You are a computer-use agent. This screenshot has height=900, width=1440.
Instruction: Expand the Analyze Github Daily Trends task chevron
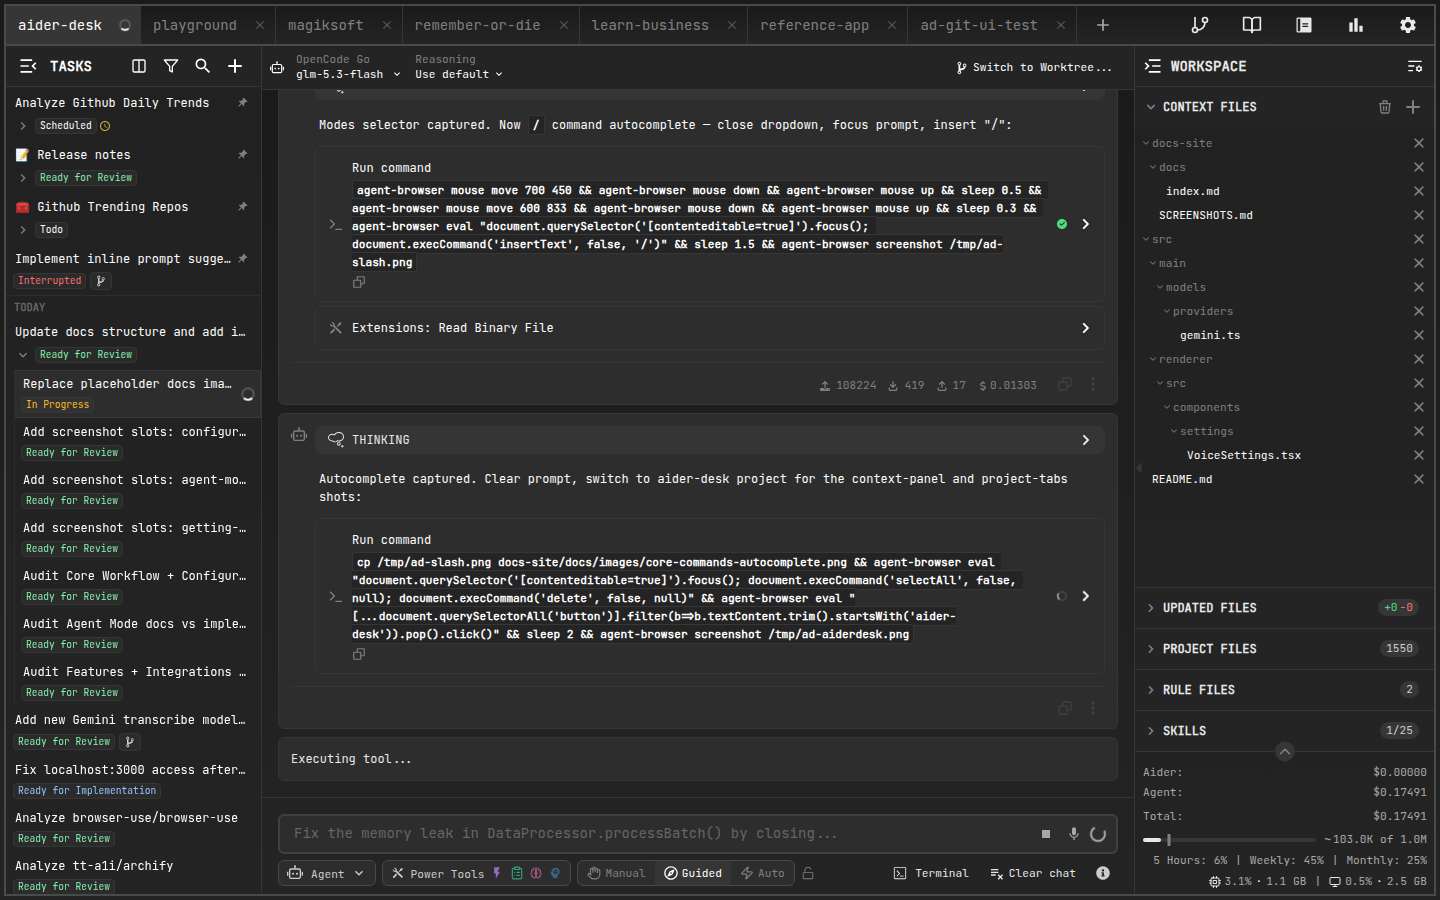(x=23, y=126)
